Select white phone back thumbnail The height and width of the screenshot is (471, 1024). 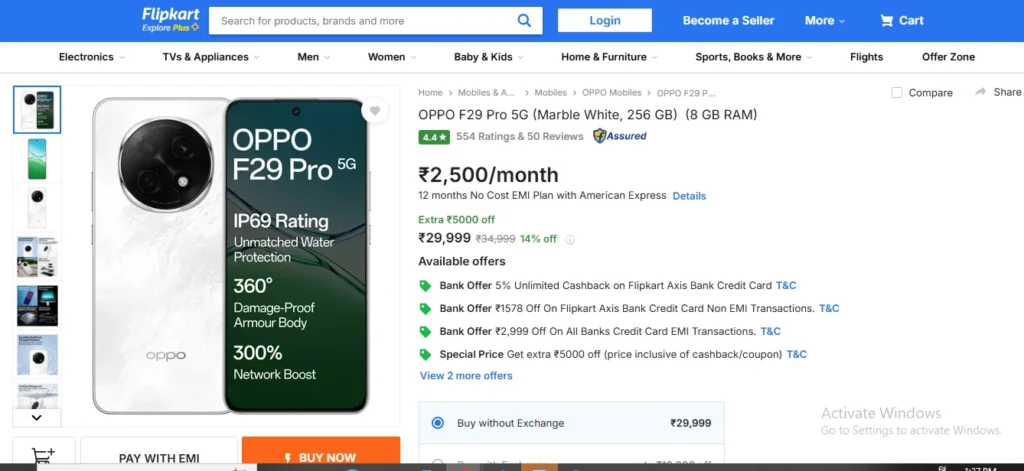[x=37, y=208]
